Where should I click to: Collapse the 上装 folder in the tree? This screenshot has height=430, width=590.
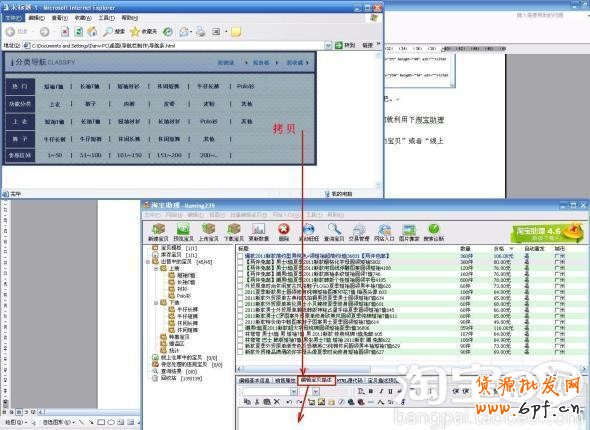(156, 269)
